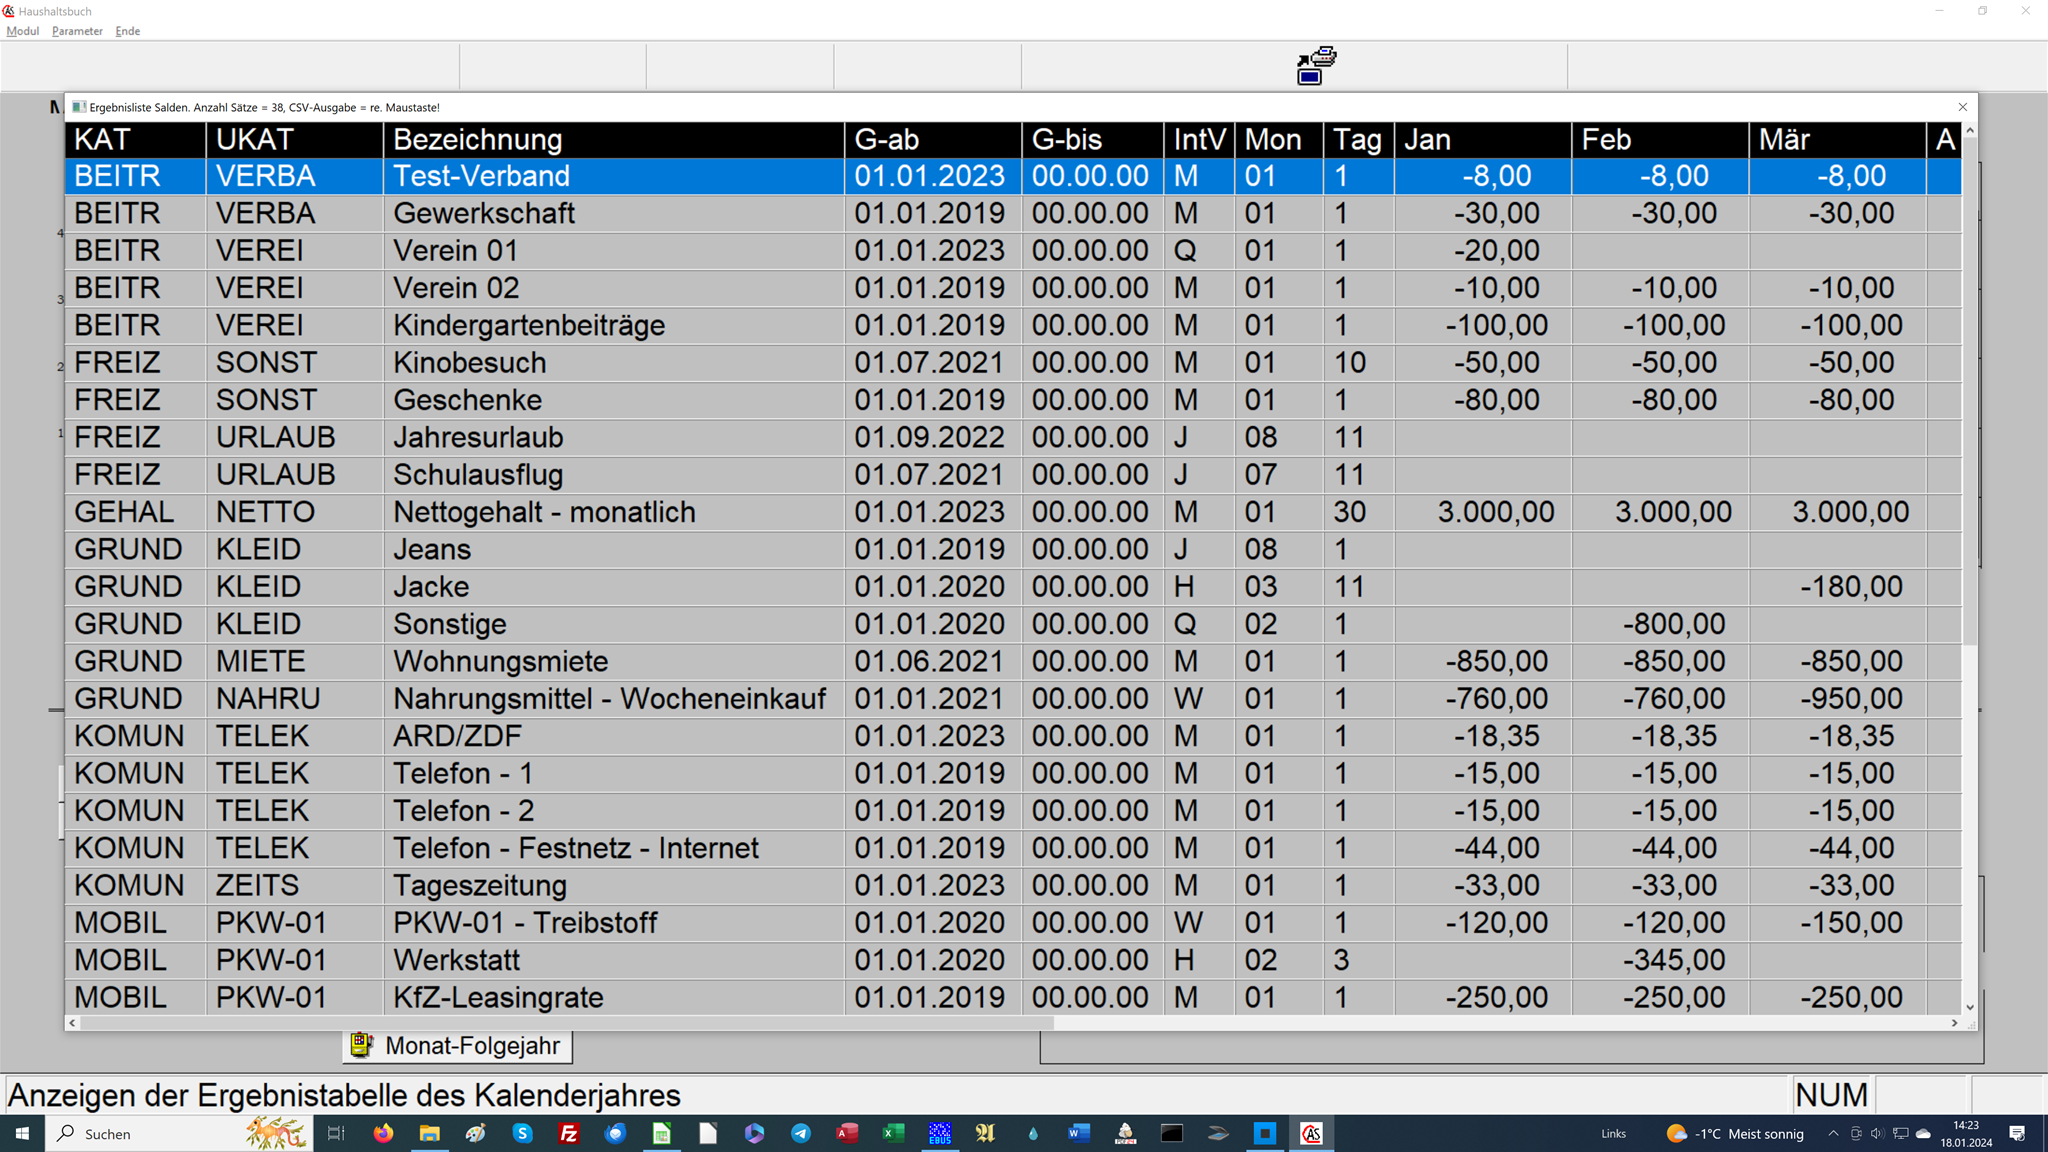The image size is (2048, 1152).
Task: Click the network tray icon
Action: point(1900,1133)
